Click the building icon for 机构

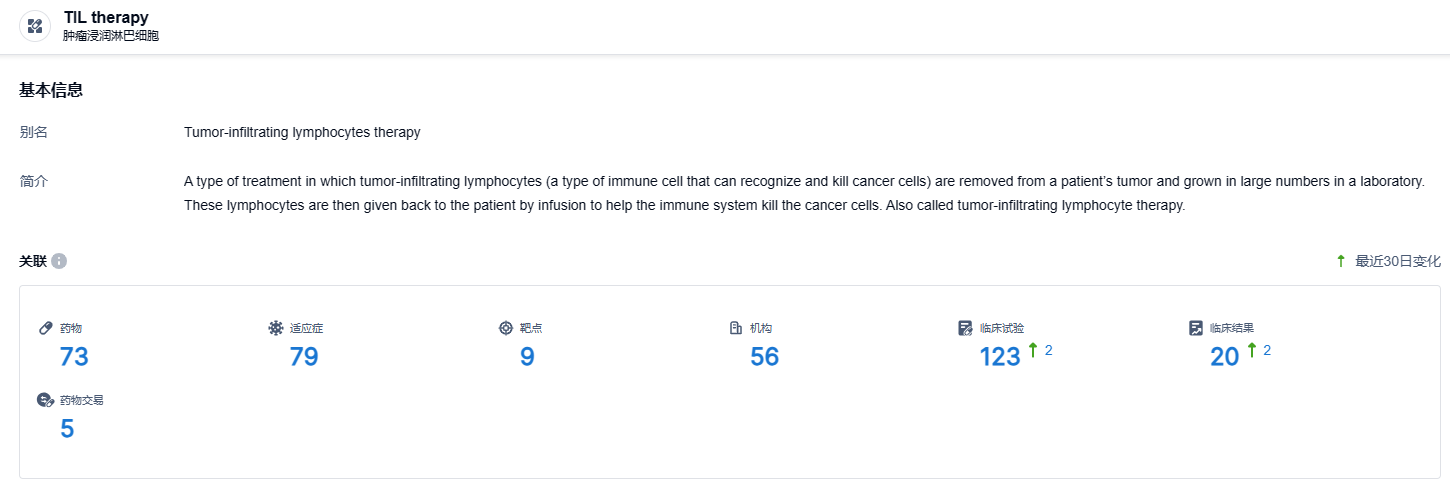pos(736,328)
